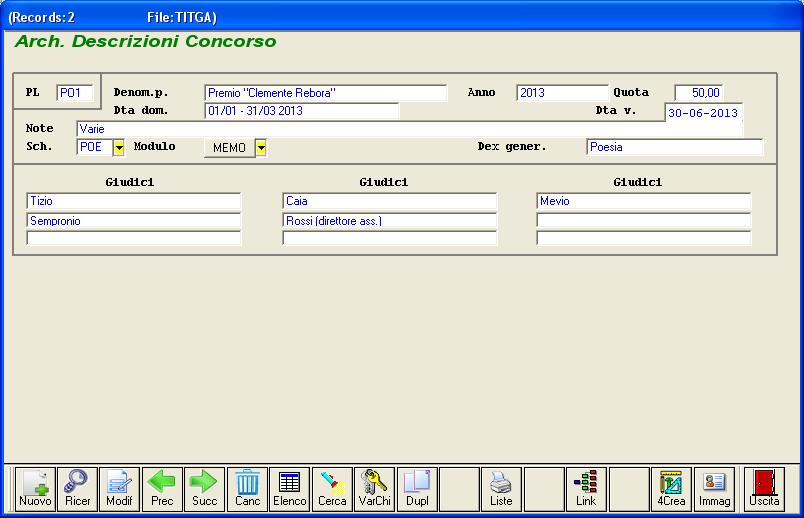
Task: Click the Cerca flashlight icon
Action: point(332,489)
